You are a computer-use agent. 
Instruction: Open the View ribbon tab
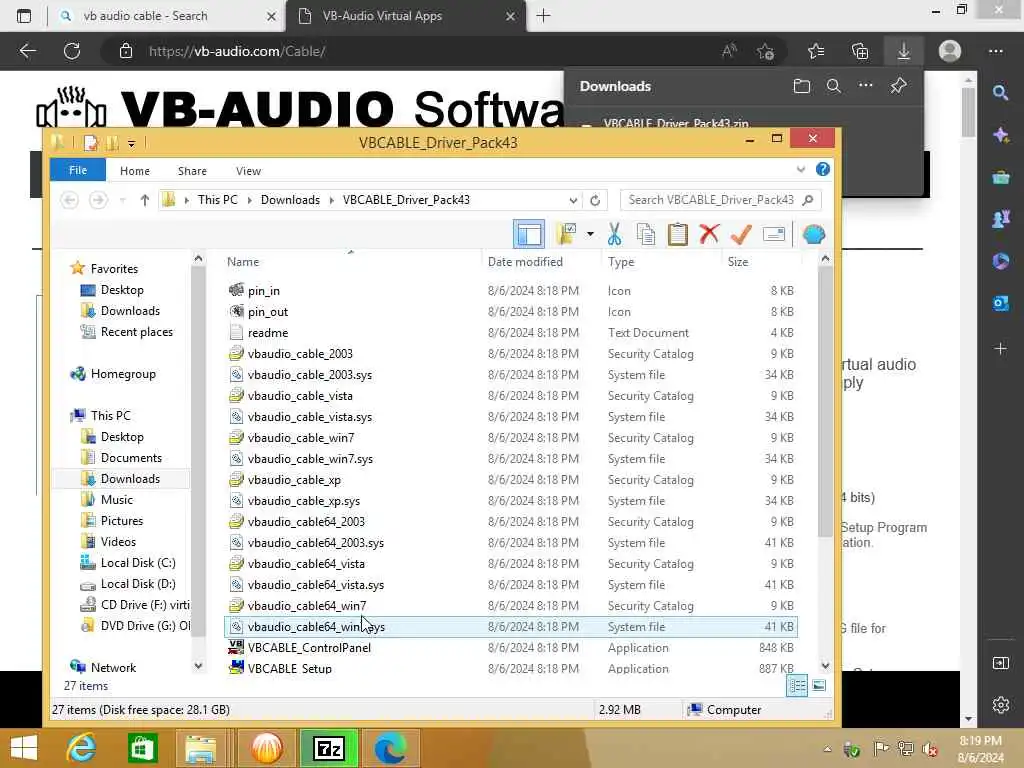tap(248, 170)
